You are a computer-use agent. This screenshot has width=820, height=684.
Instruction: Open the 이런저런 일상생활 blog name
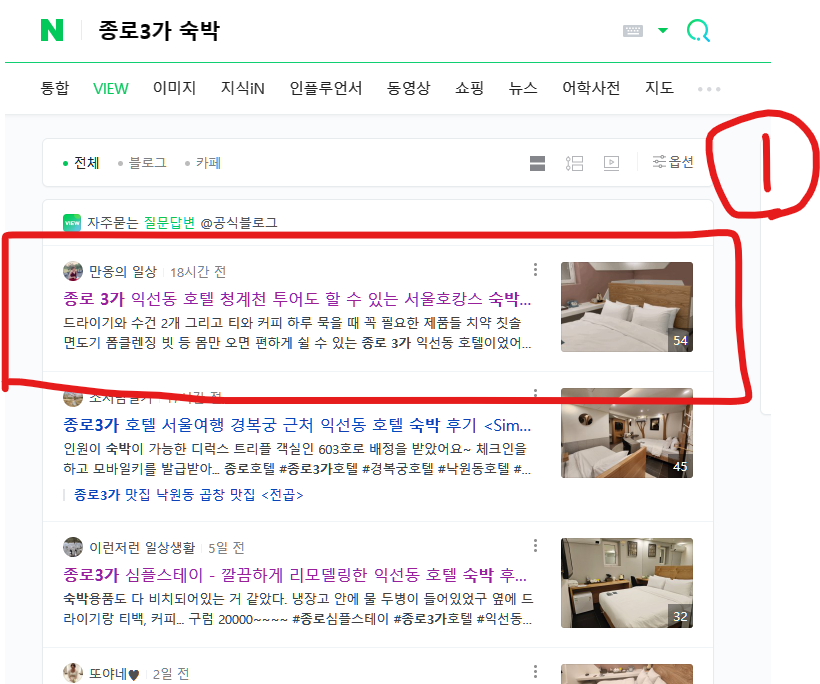[142, 548]
